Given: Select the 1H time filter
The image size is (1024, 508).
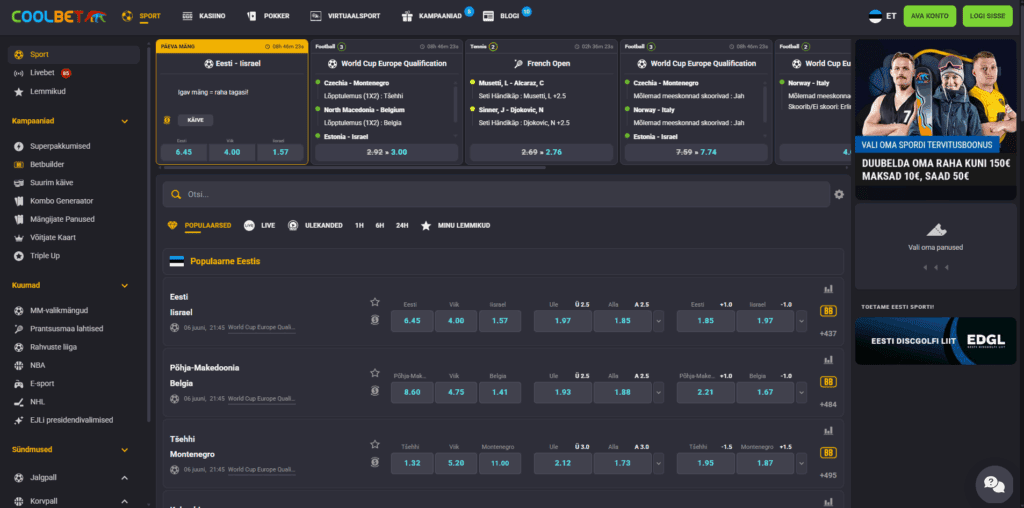Looking at the screenshot, I should (x=359, y=225).
